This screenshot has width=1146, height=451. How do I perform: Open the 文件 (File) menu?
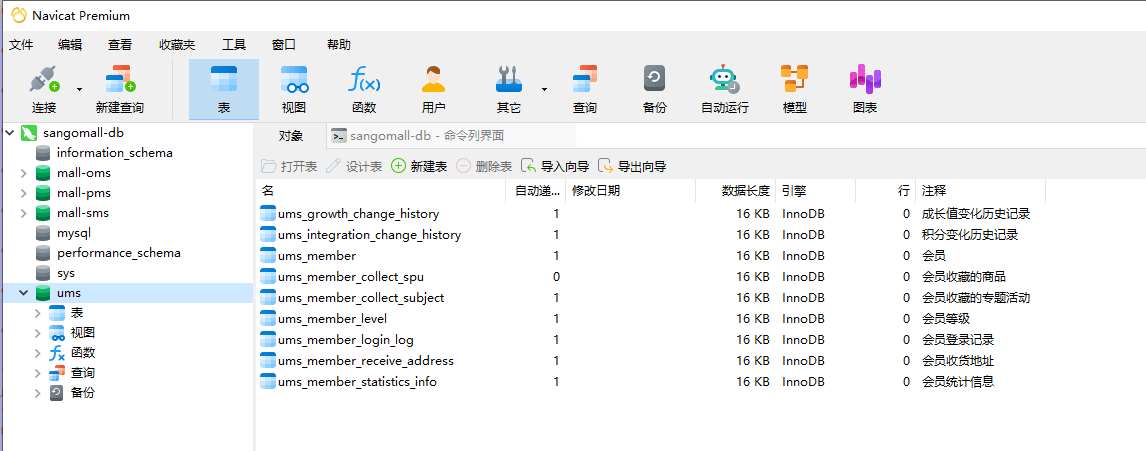[21, 45]
